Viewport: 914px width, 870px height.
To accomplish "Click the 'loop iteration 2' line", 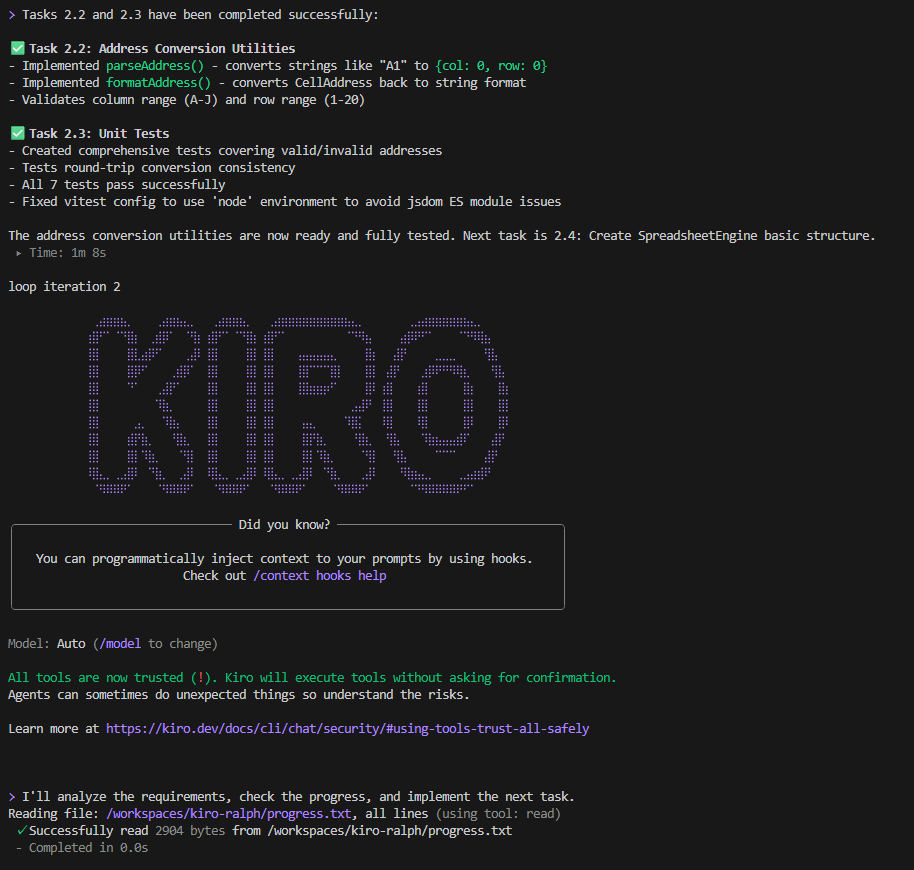I will tap(57, 287).
